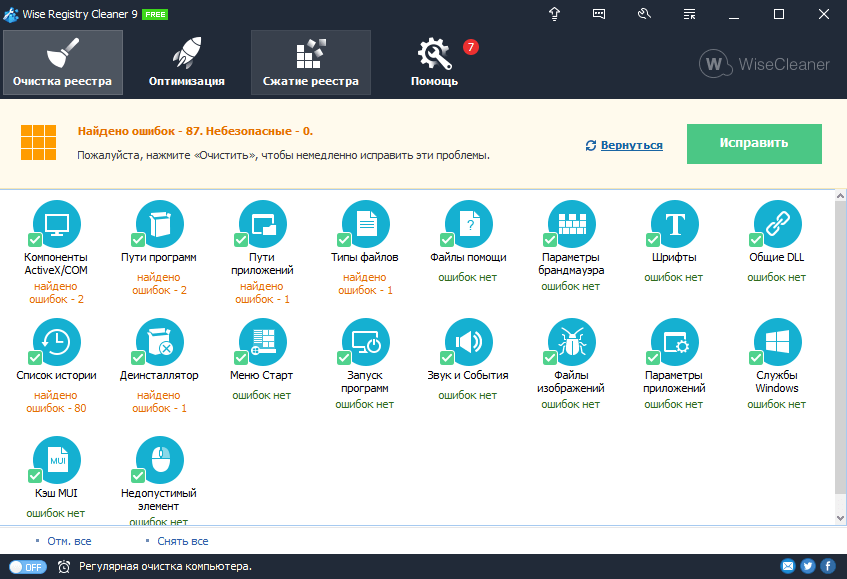Select the Пути программ box icon

pyautogui.click(x=160, y=224)
